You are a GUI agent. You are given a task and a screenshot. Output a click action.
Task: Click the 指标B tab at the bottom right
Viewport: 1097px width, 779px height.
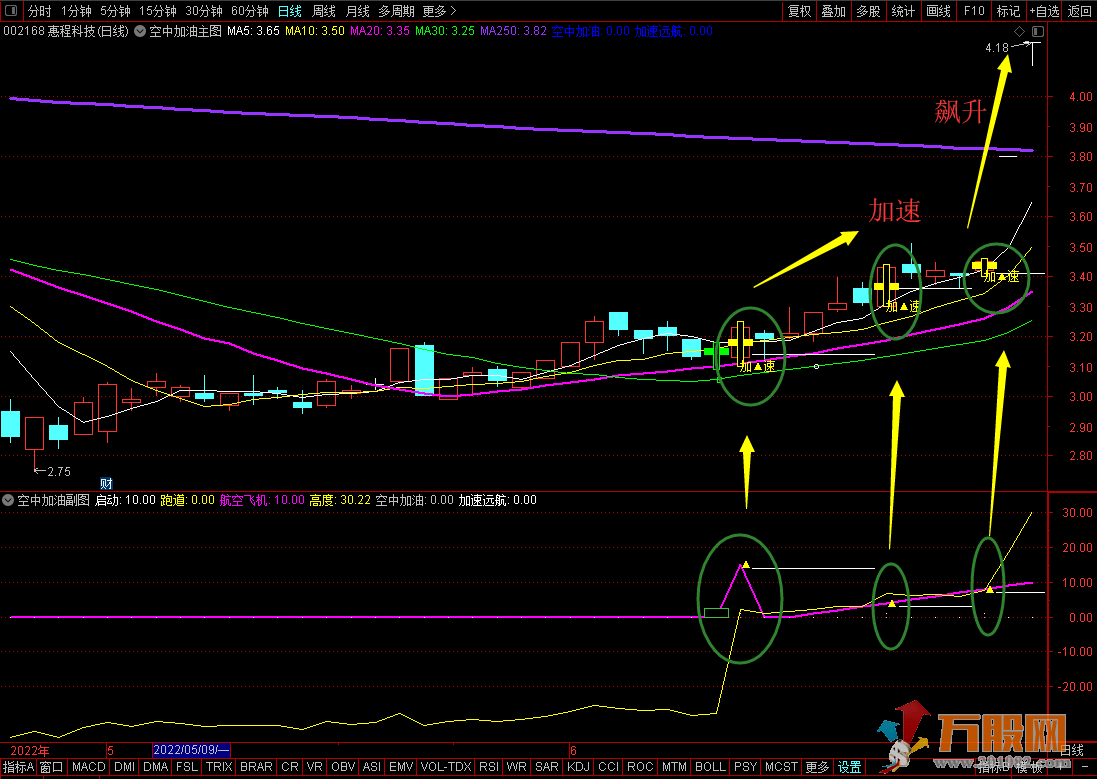tap(994, 767)
